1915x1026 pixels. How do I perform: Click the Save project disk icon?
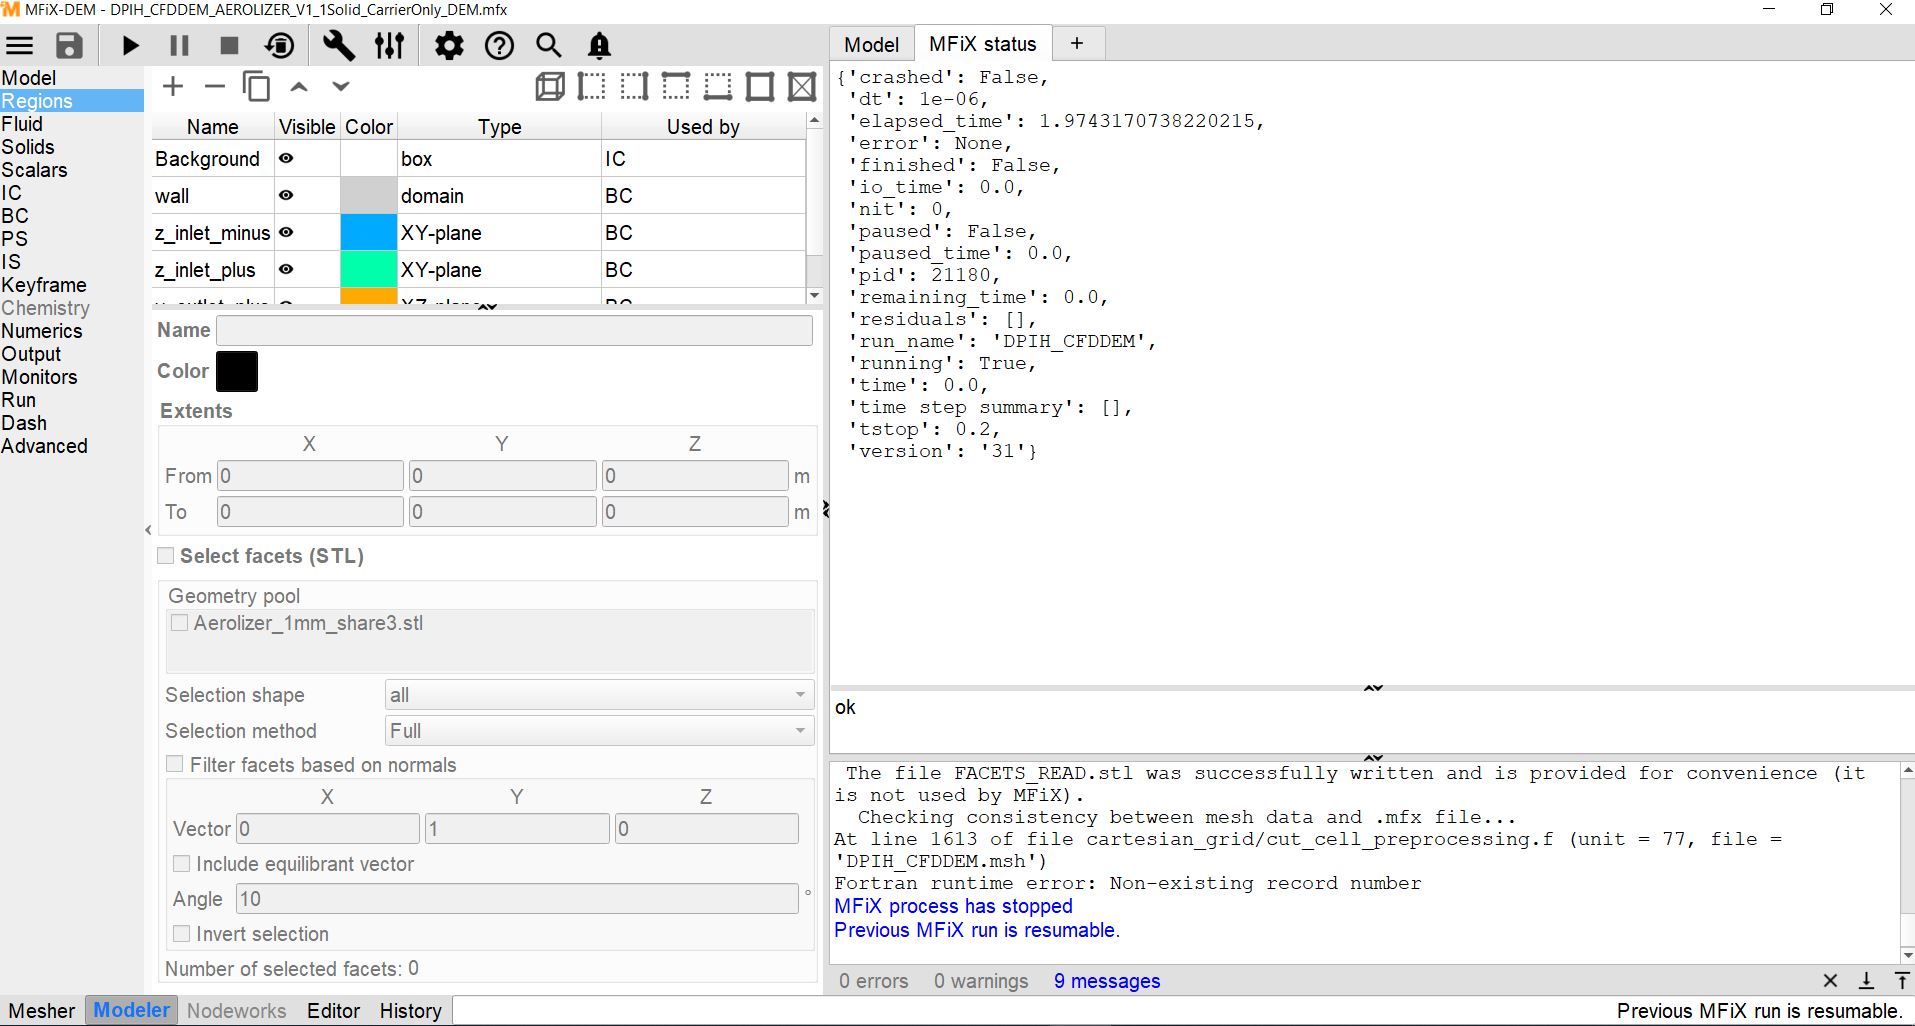(69, 46)
